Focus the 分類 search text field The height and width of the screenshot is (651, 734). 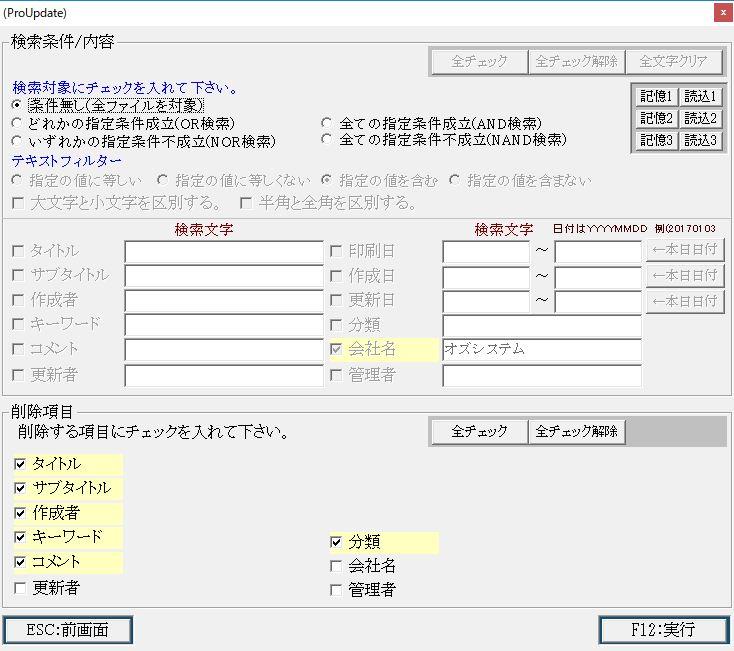[x=542, y=326]
